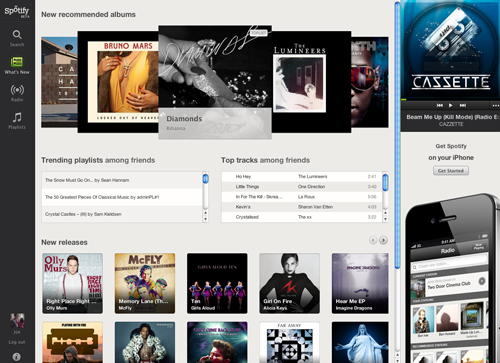Click Log out in the sidebar
This screenshot has height=363, width=500.
point(17,342)
